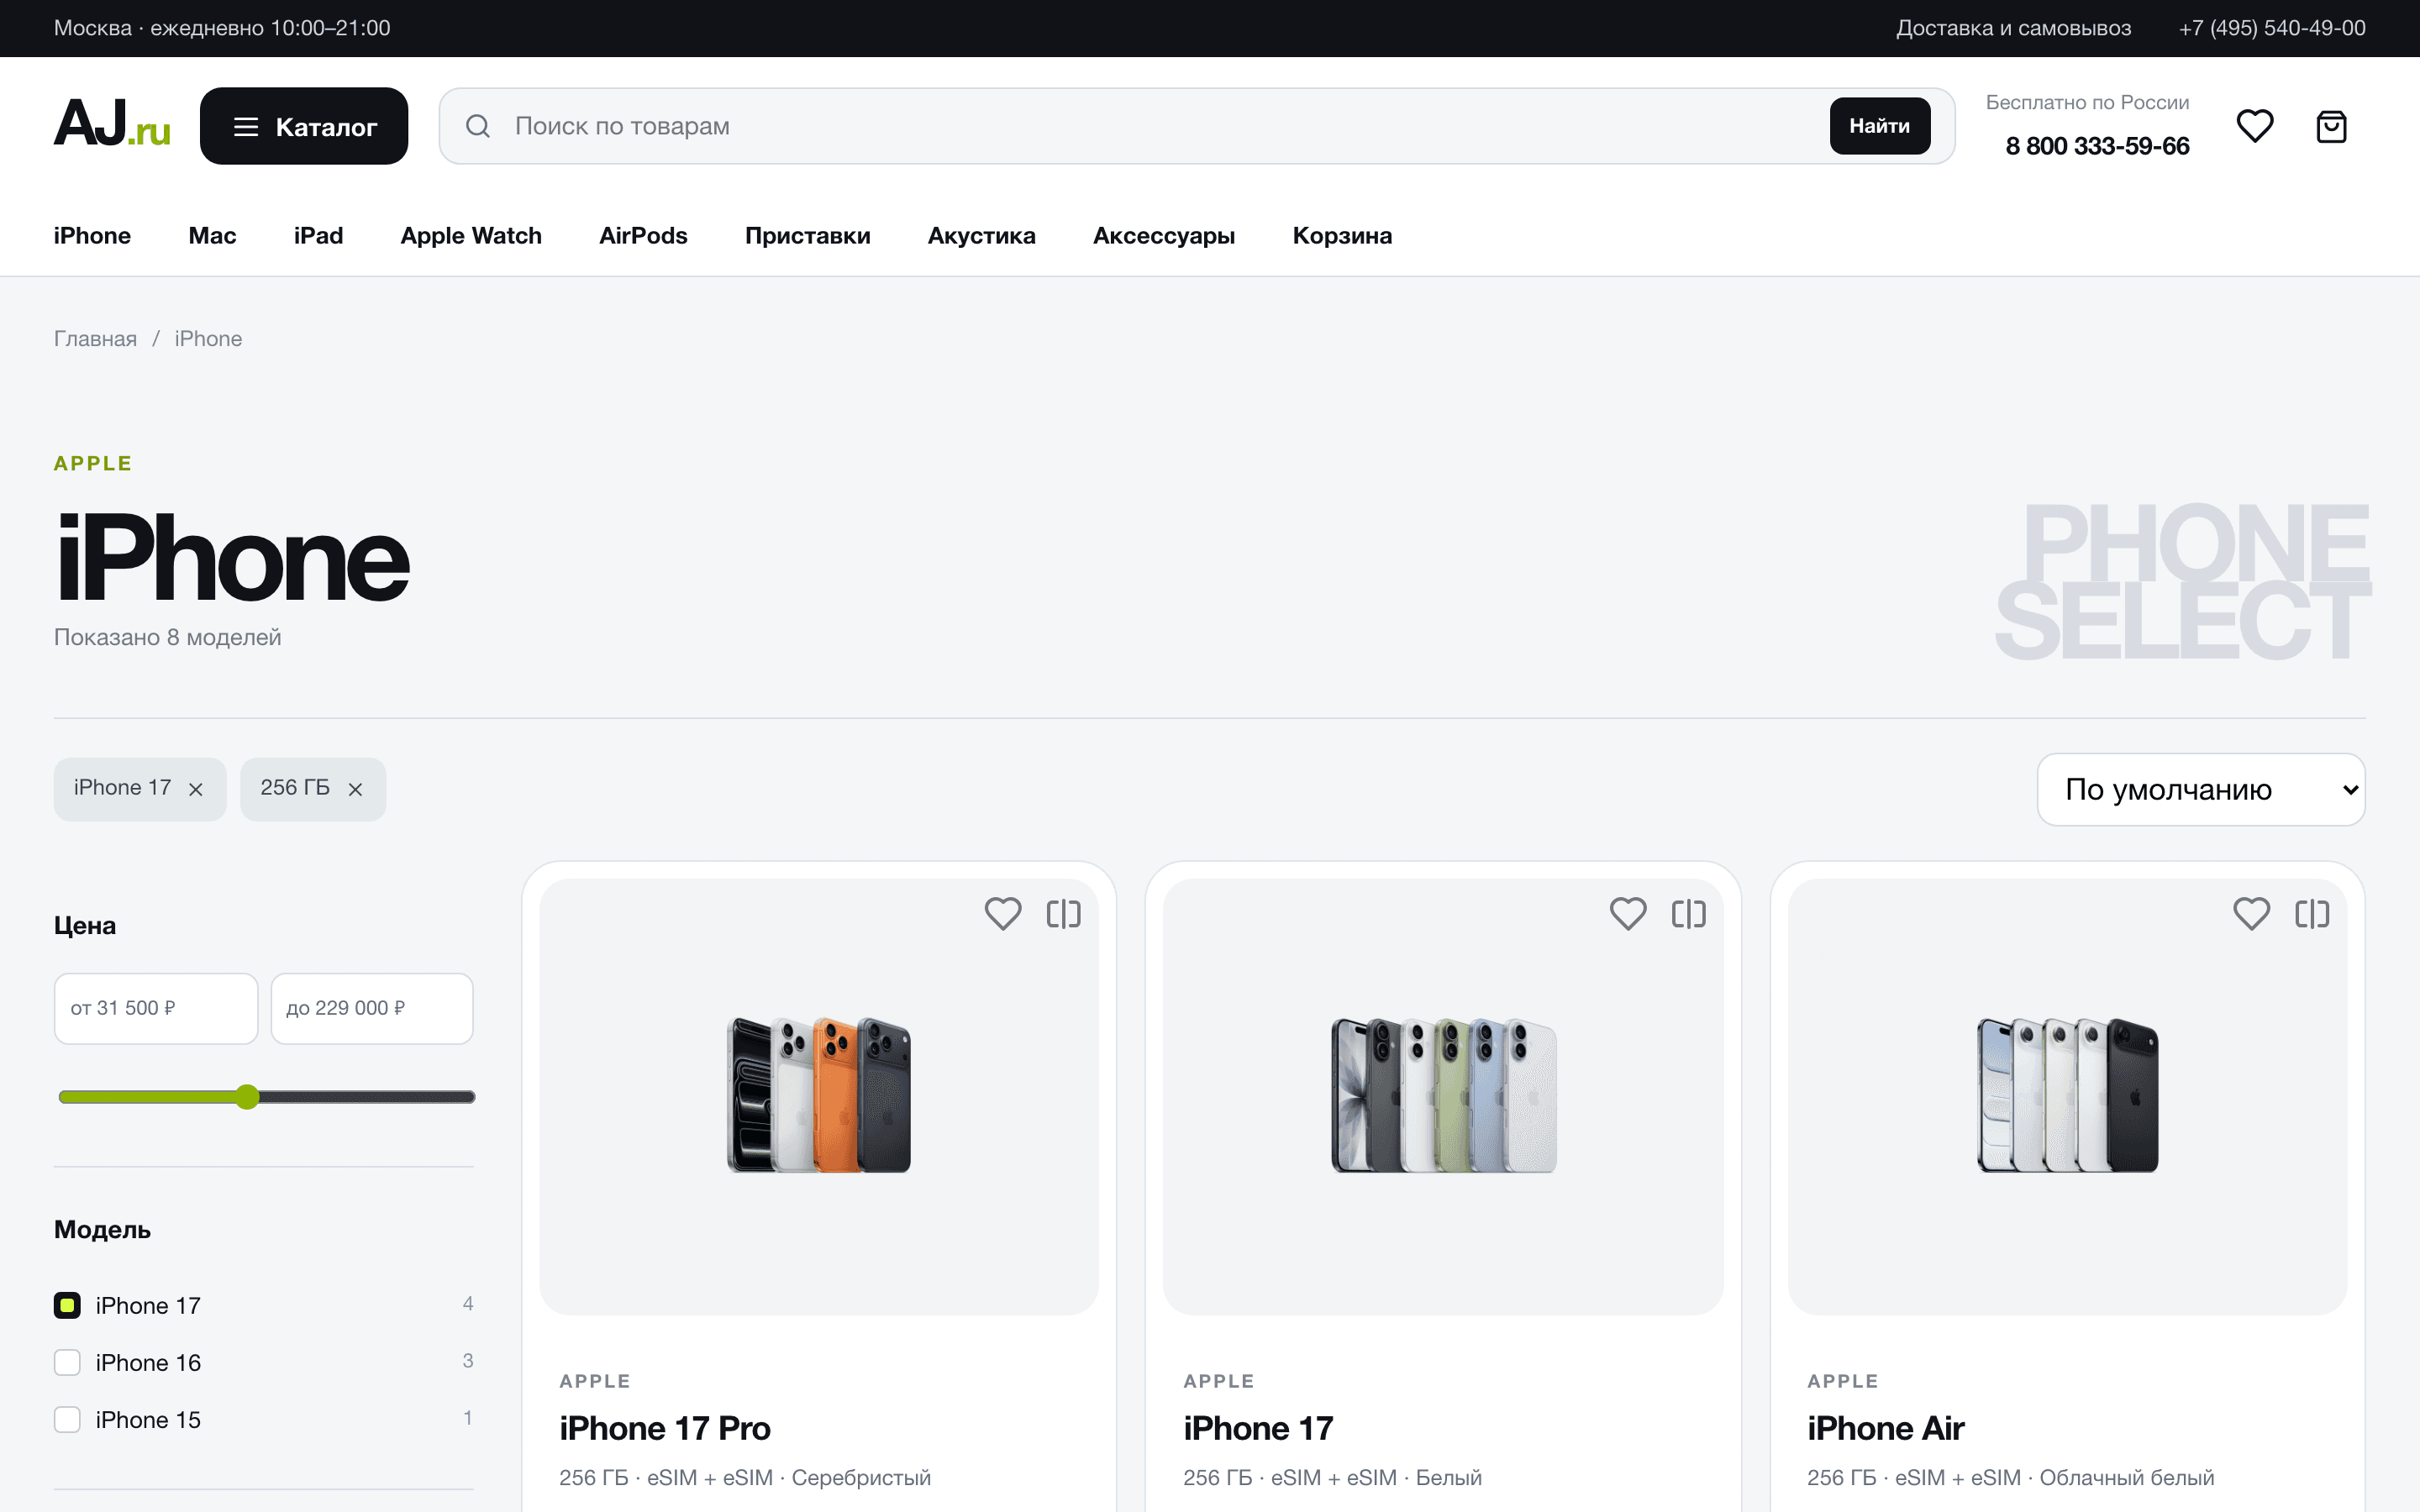Open the iPad navigation item
This screenshot has width=2420, height=1512.
[318, 236]
